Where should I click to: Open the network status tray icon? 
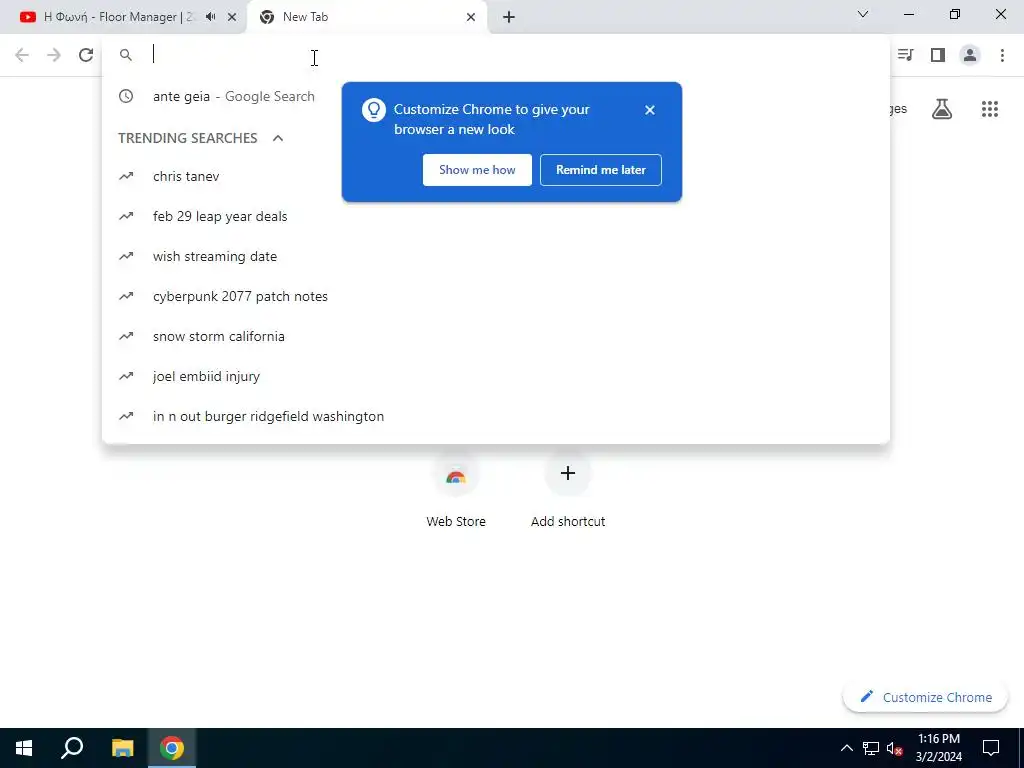click(x=871, y=748)
